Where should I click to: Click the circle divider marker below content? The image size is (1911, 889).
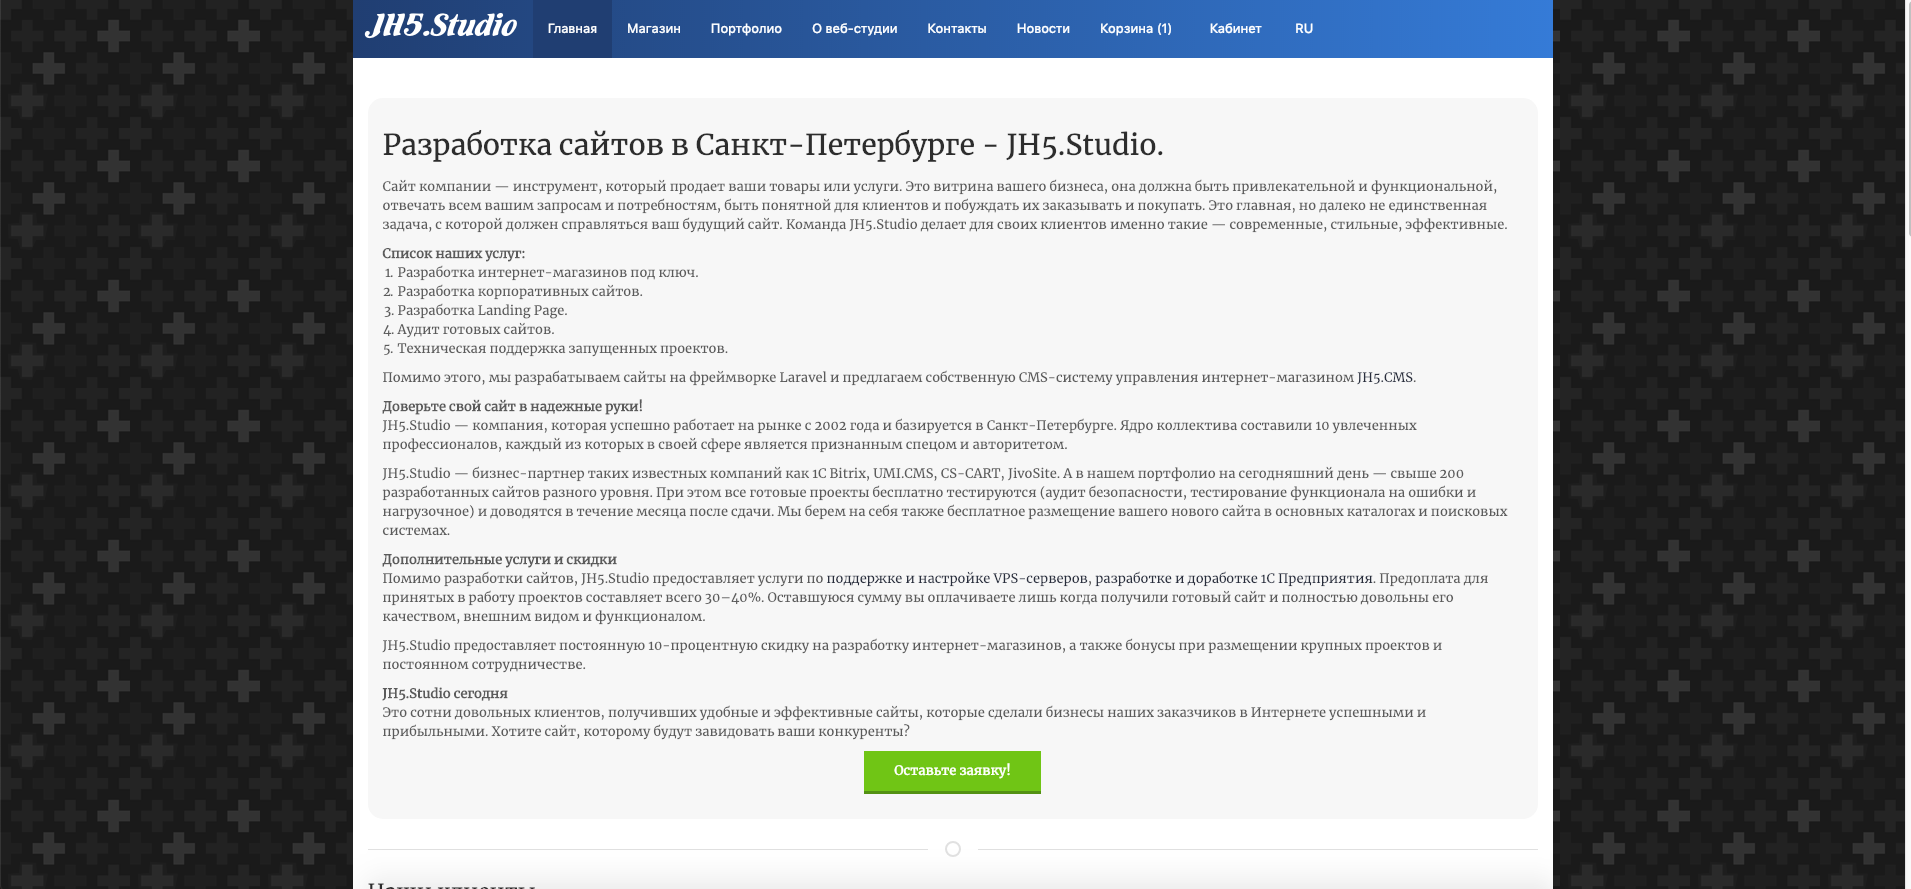tap(953, 849)
